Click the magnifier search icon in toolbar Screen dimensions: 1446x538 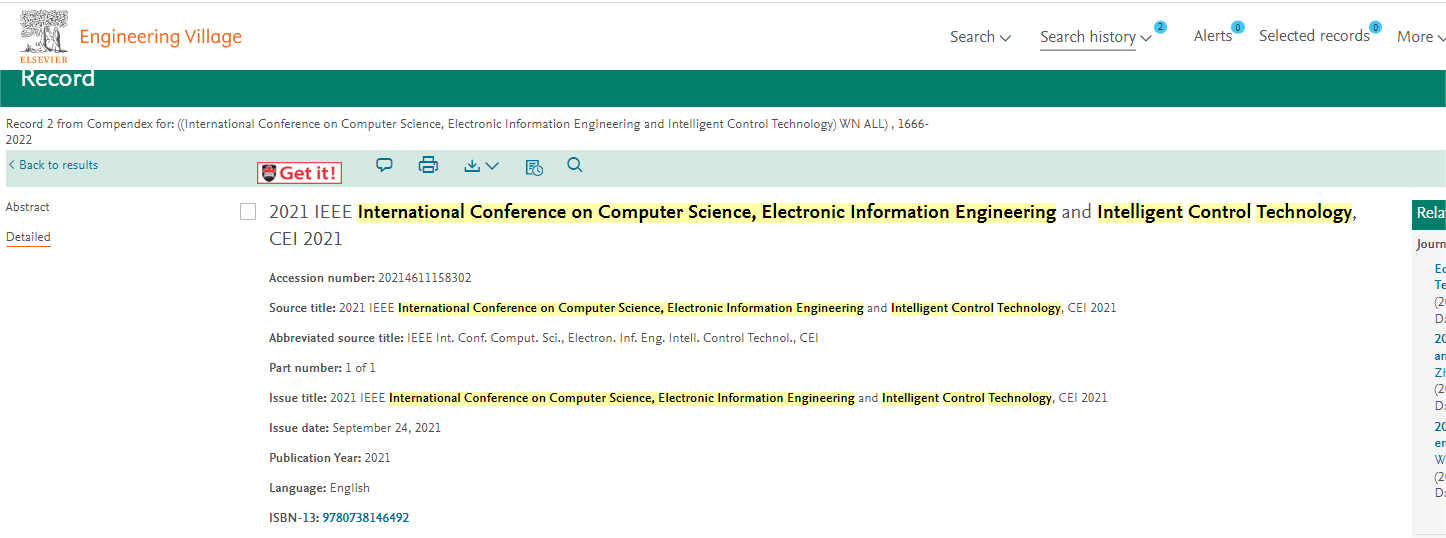[x=575, y=165]
